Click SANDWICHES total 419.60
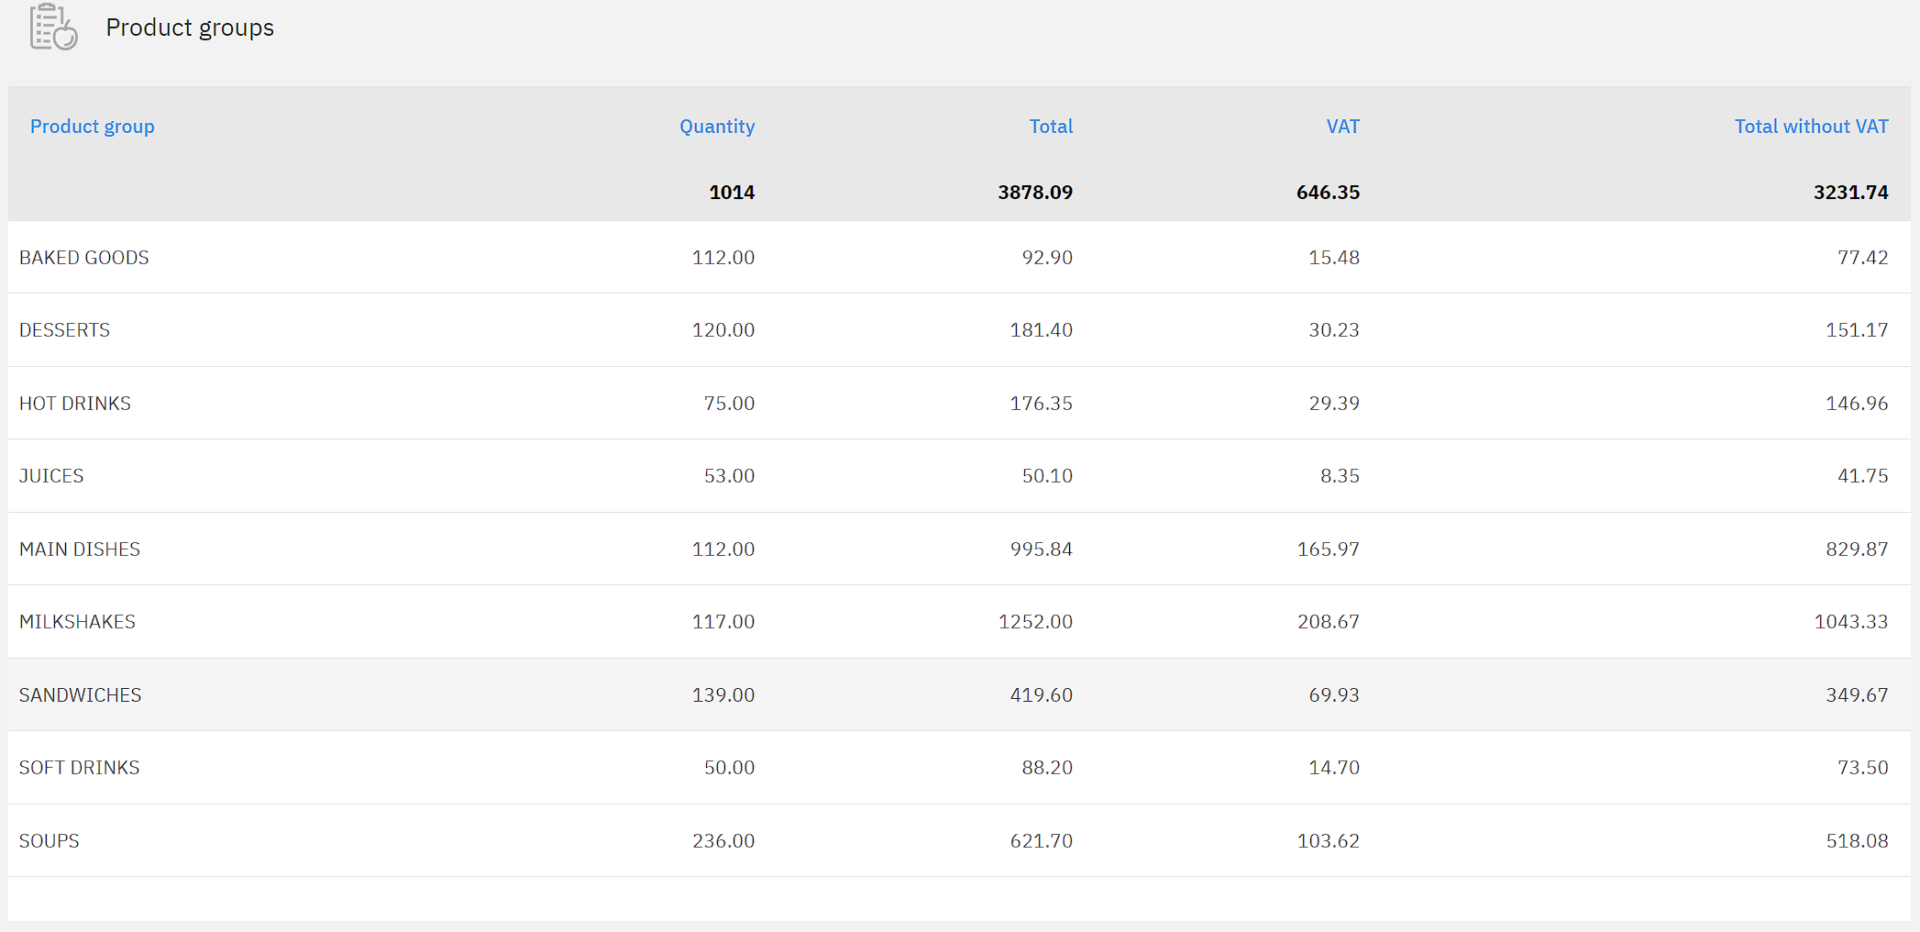 tap(1041, 695)
